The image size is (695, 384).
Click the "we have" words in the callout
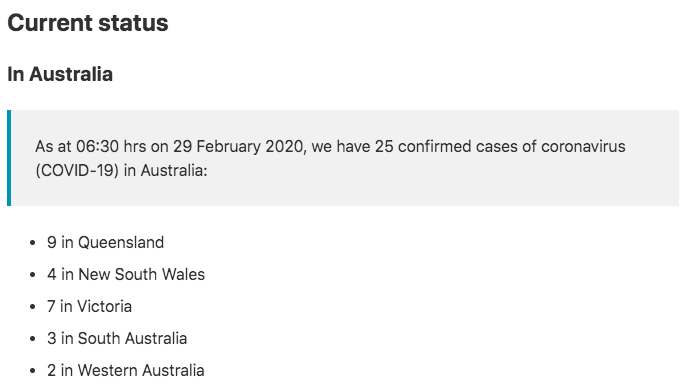(x=341, y=146)
